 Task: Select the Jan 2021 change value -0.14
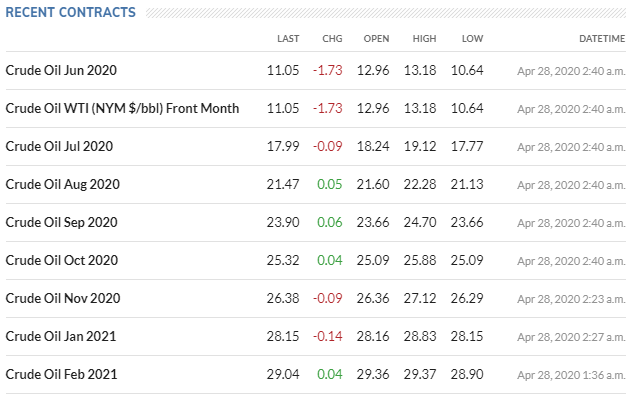coord(328,336)
